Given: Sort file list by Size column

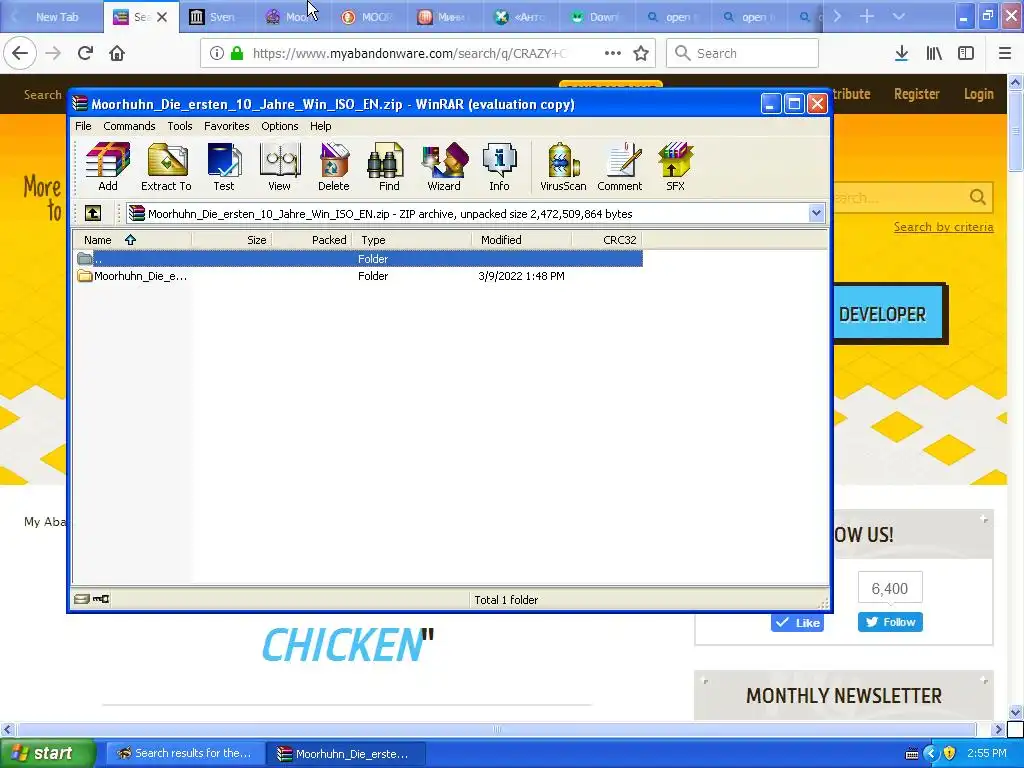Looking at the screenshot, I should (x=232, y=240).
